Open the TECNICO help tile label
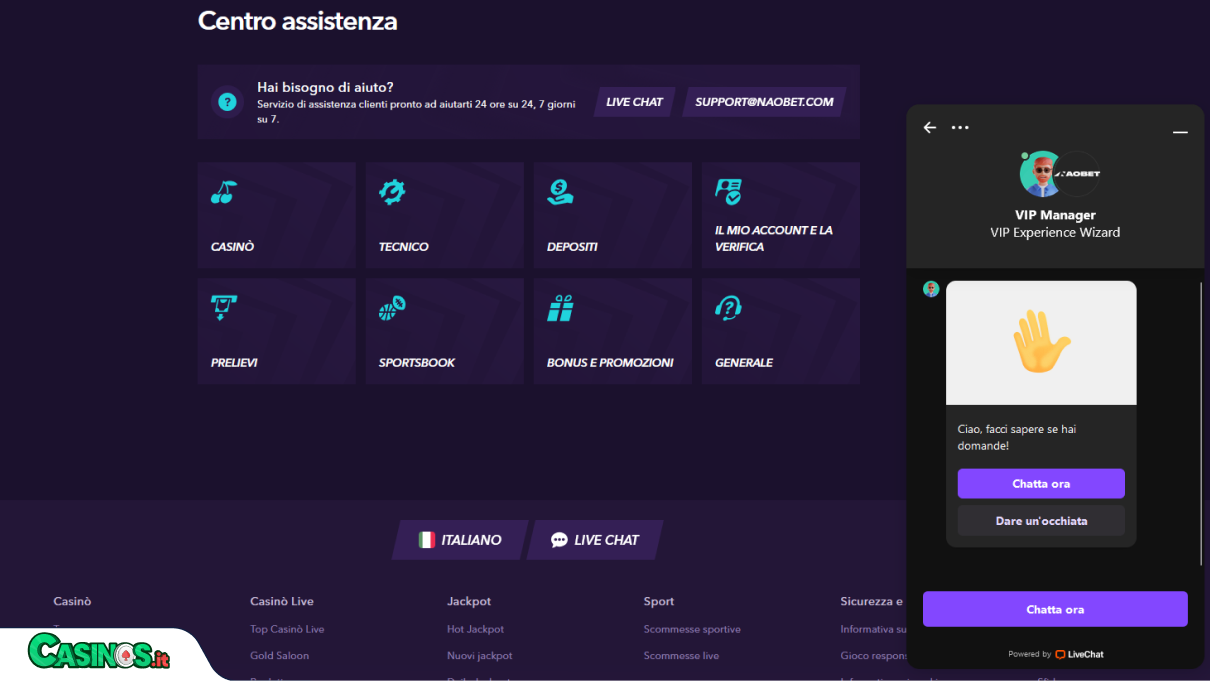The width and height of the screenshot is (1210, 681). (x=404, y=247)
